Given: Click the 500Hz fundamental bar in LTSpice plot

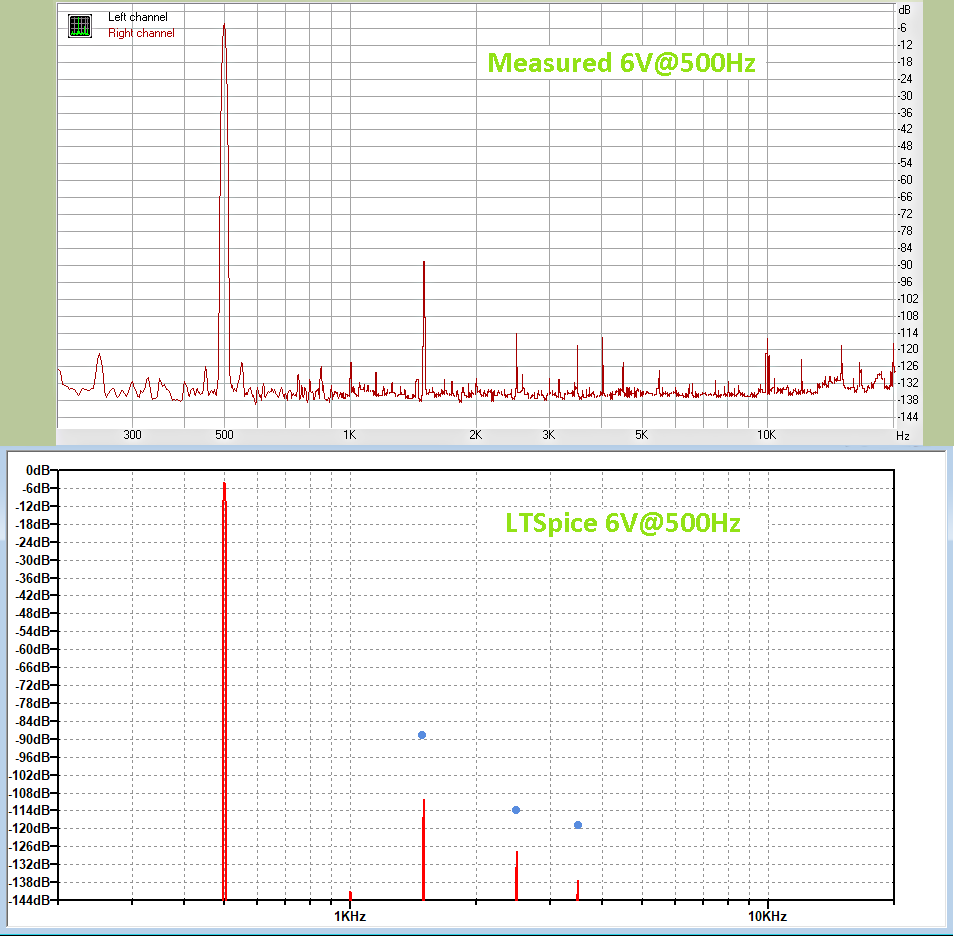Looking at the screenshot, I should click(225, 691).
